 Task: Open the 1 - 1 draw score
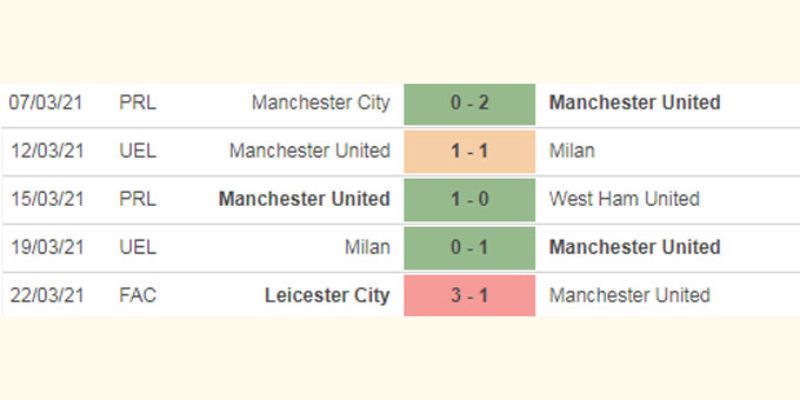(469, 152)
